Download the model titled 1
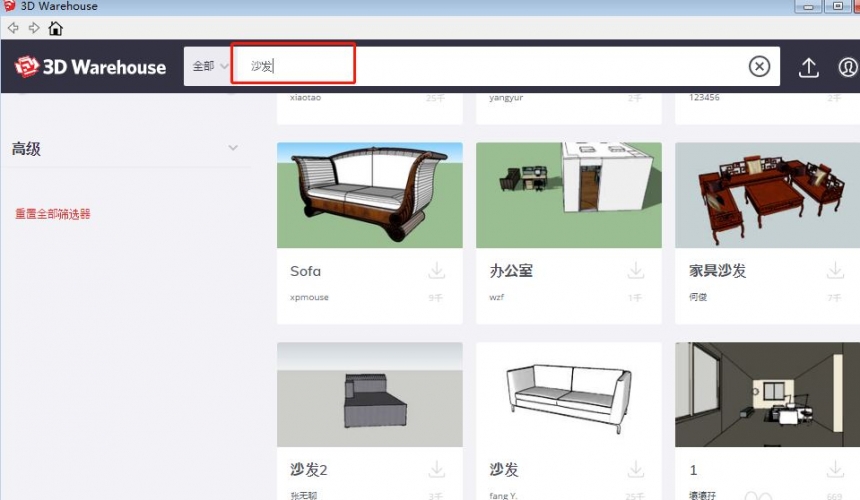 click(835, 469)
